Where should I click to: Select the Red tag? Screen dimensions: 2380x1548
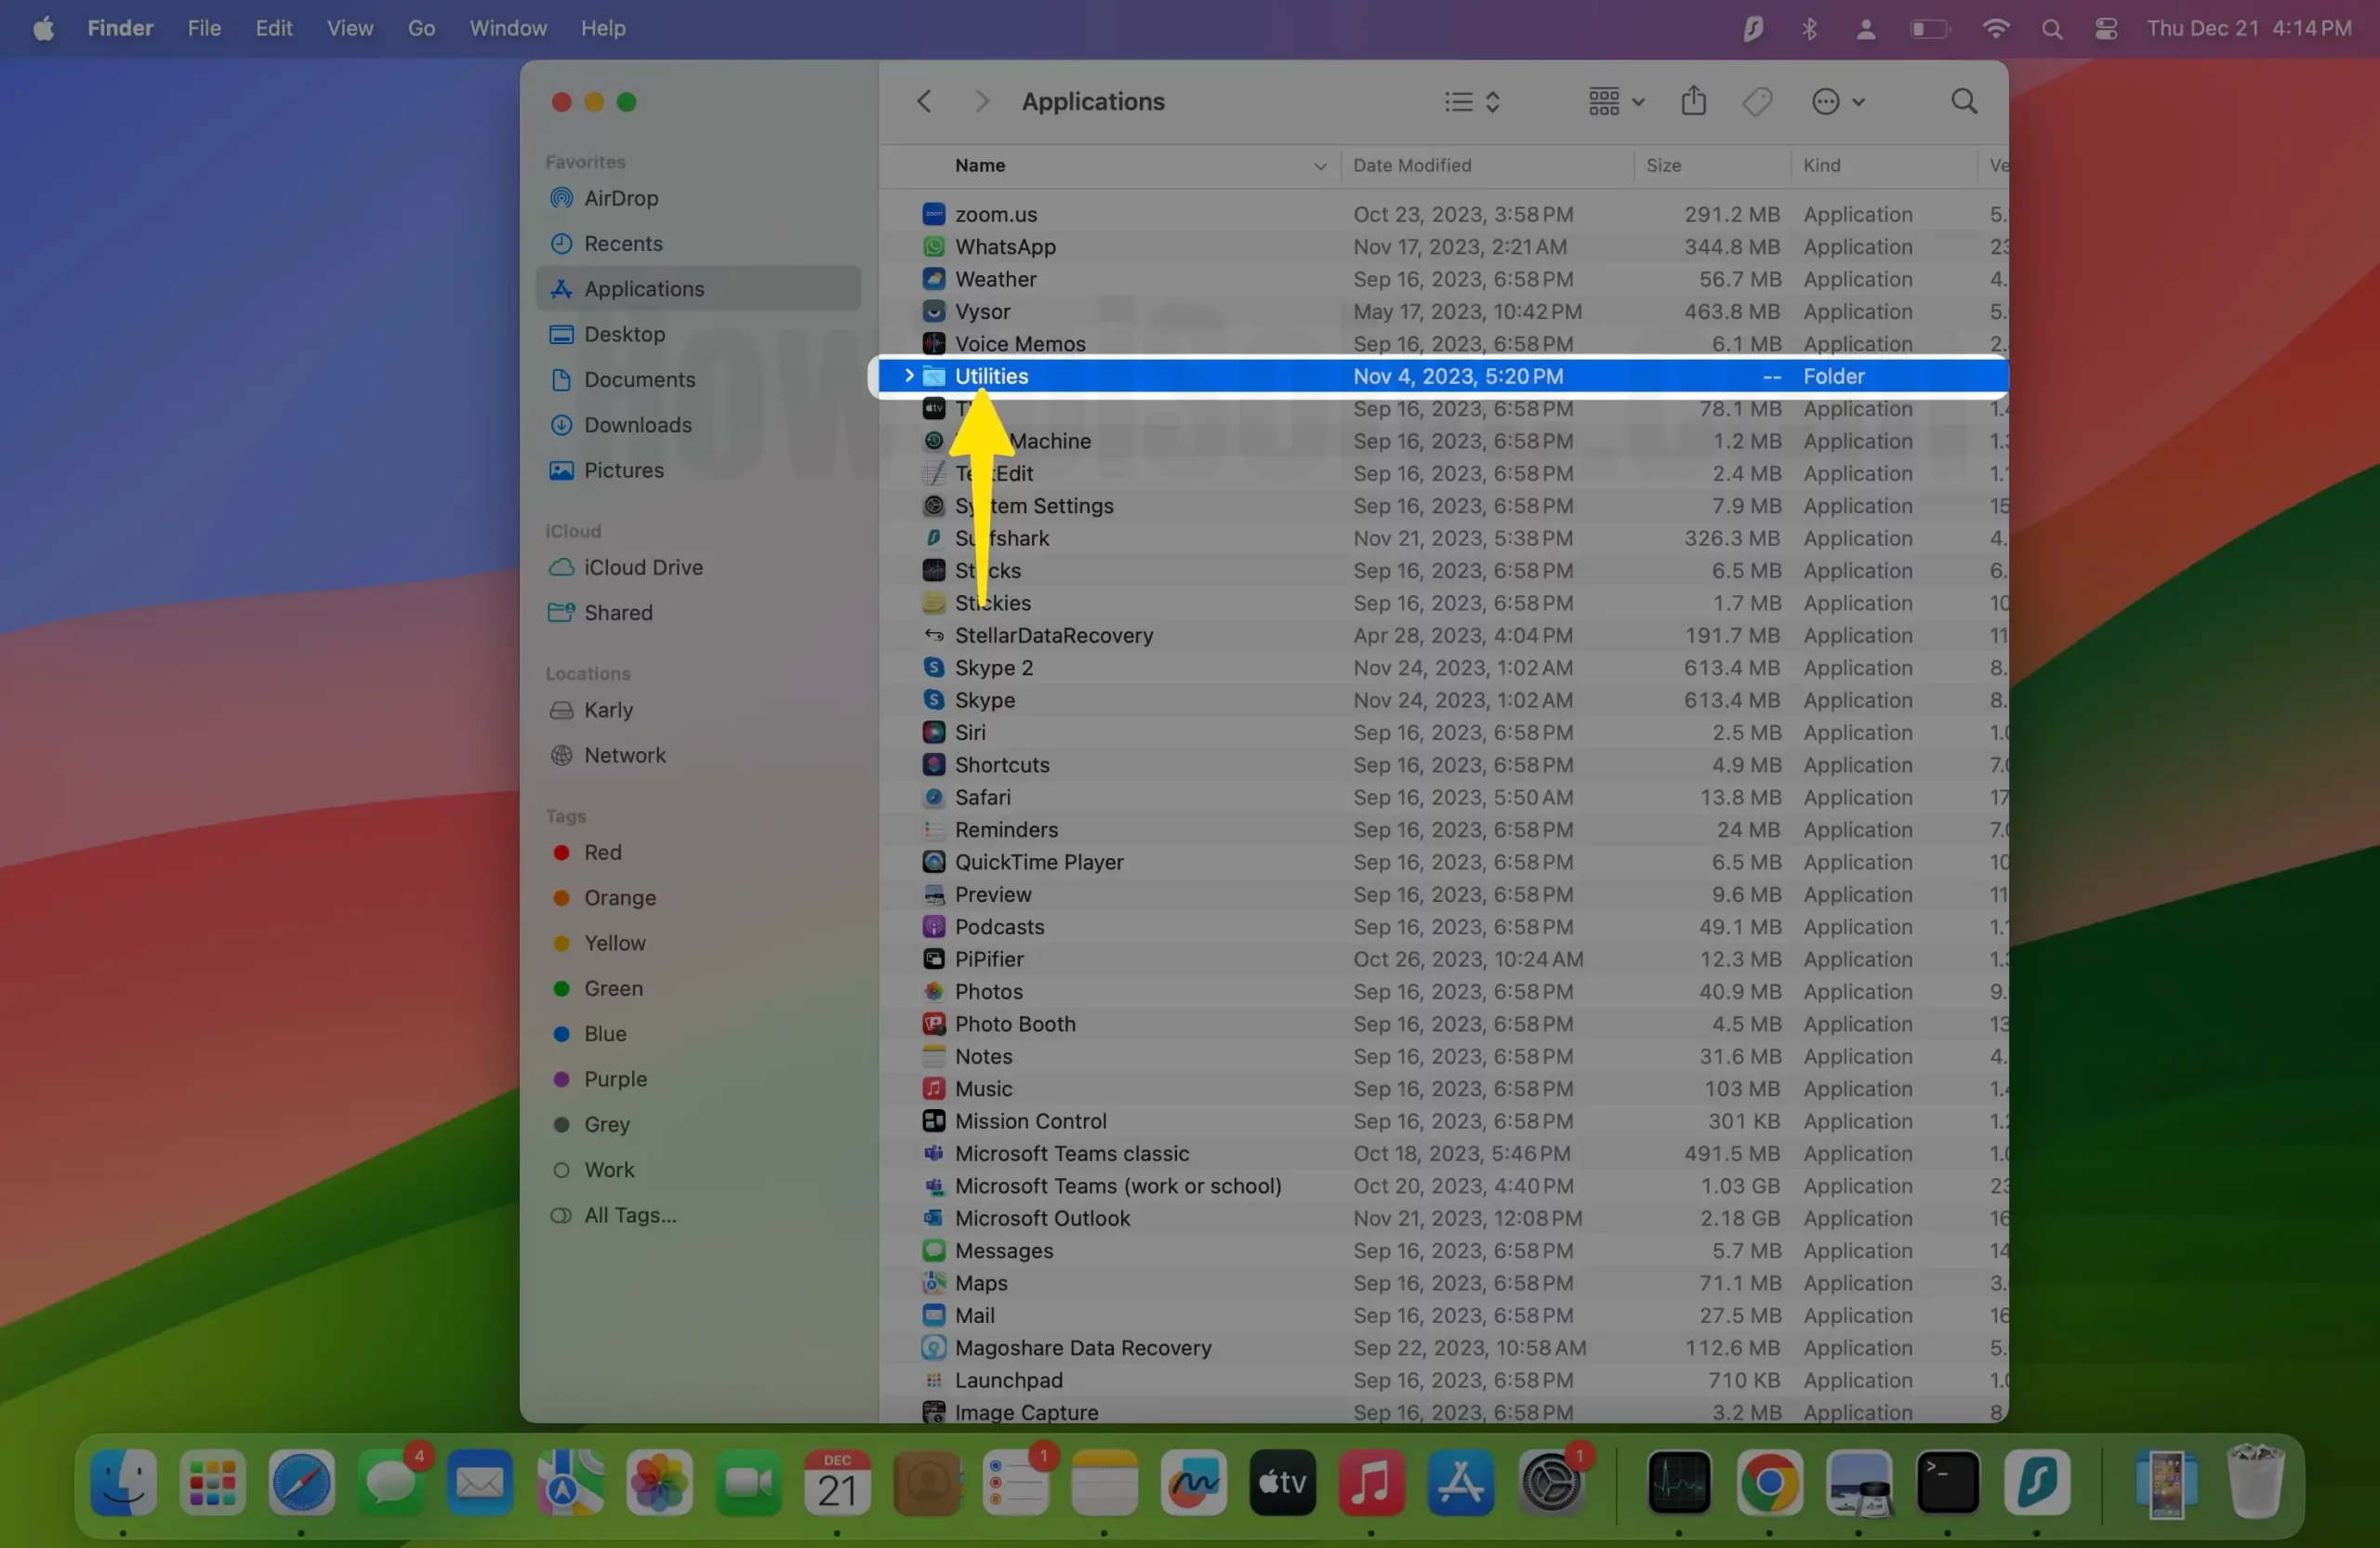tap(698, 853)
